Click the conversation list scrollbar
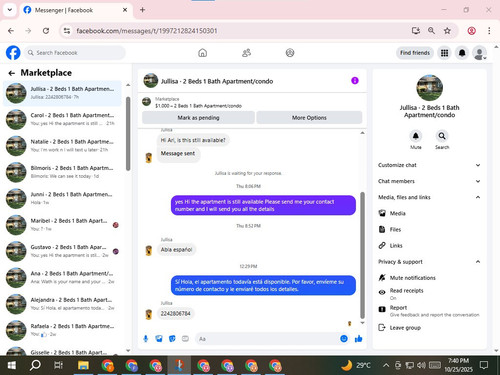This screenshot has height=375, width=500. click(x=128, y=133)
